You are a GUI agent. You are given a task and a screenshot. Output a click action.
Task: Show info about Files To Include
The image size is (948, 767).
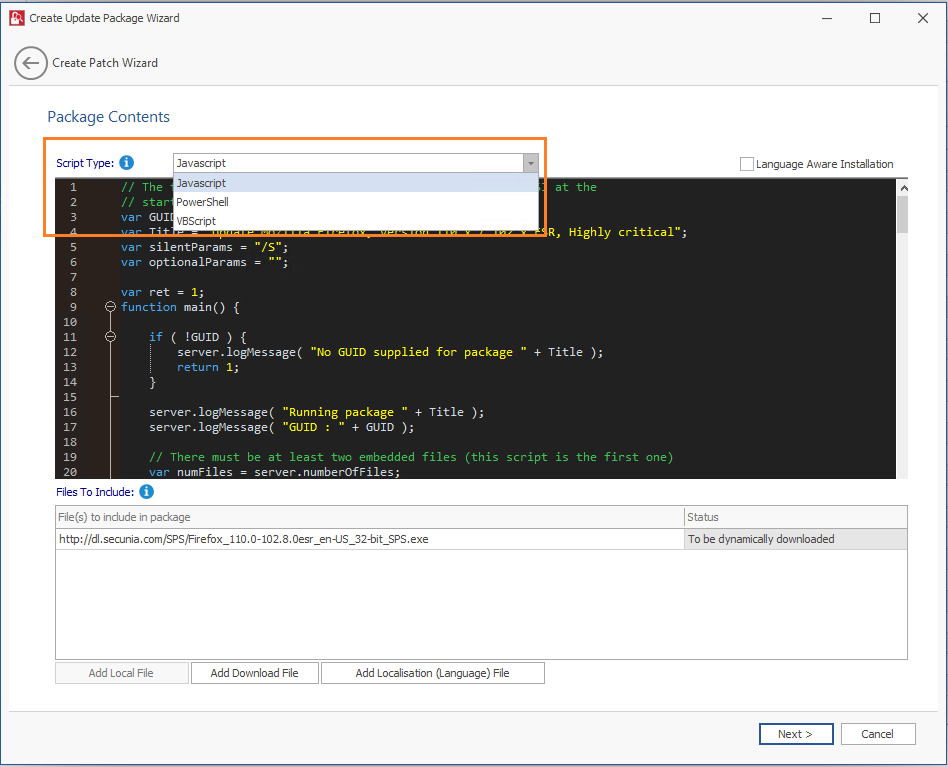[146, 492]
